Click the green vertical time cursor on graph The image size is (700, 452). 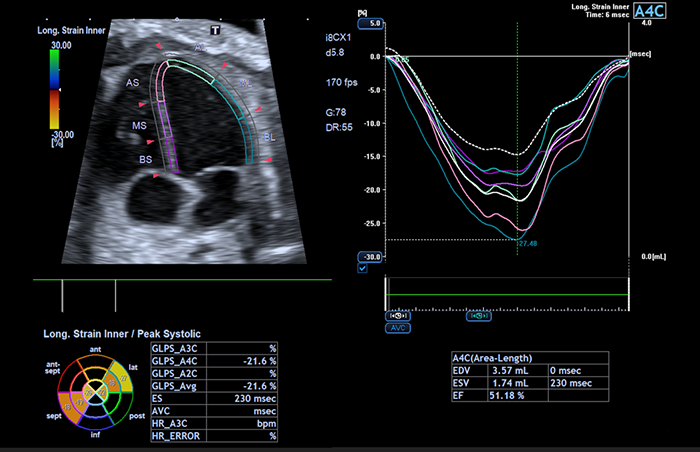[517, 138]
